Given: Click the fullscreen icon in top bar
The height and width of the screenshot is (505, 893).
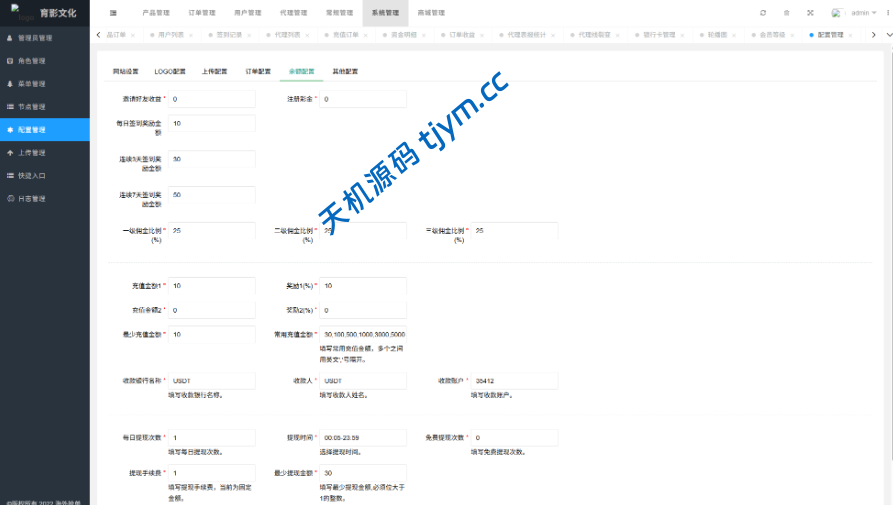Looking at the screenshot, I should pos(810,13).
